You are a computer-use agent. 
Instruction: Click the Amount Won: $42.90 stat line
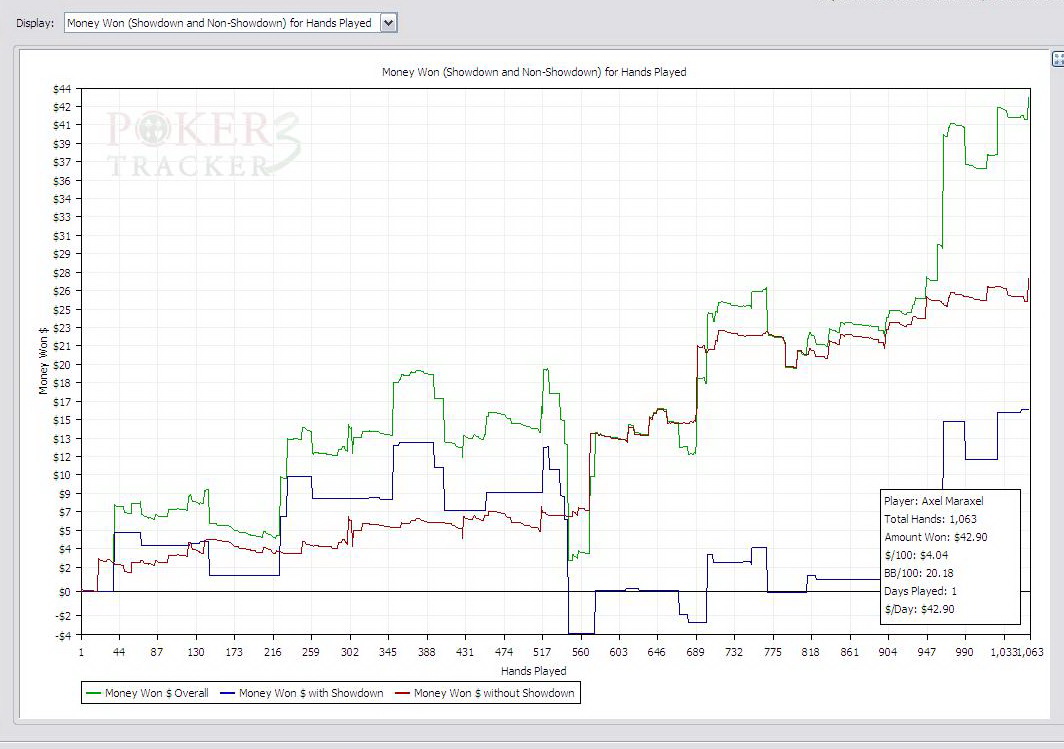[935, 537]
